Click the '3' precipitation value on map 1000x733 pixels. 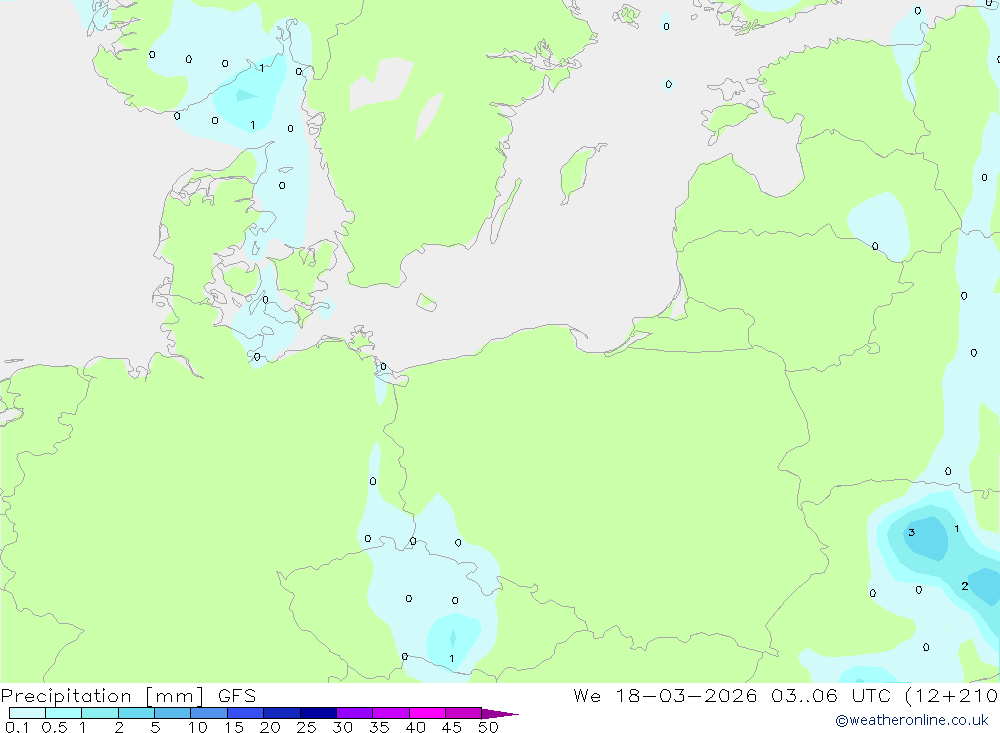click(x=911, y=532)
